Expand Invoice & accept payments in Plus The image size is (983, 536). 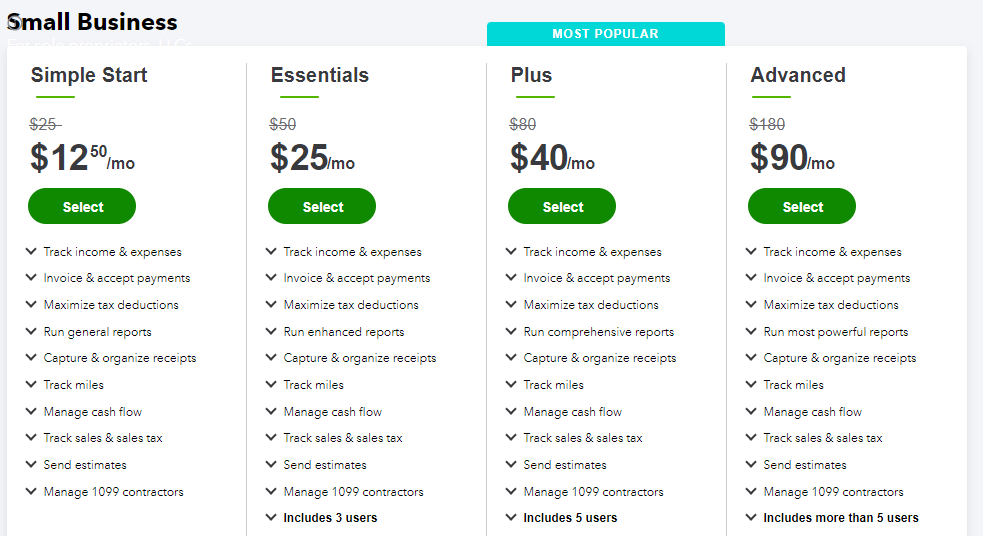588,278
